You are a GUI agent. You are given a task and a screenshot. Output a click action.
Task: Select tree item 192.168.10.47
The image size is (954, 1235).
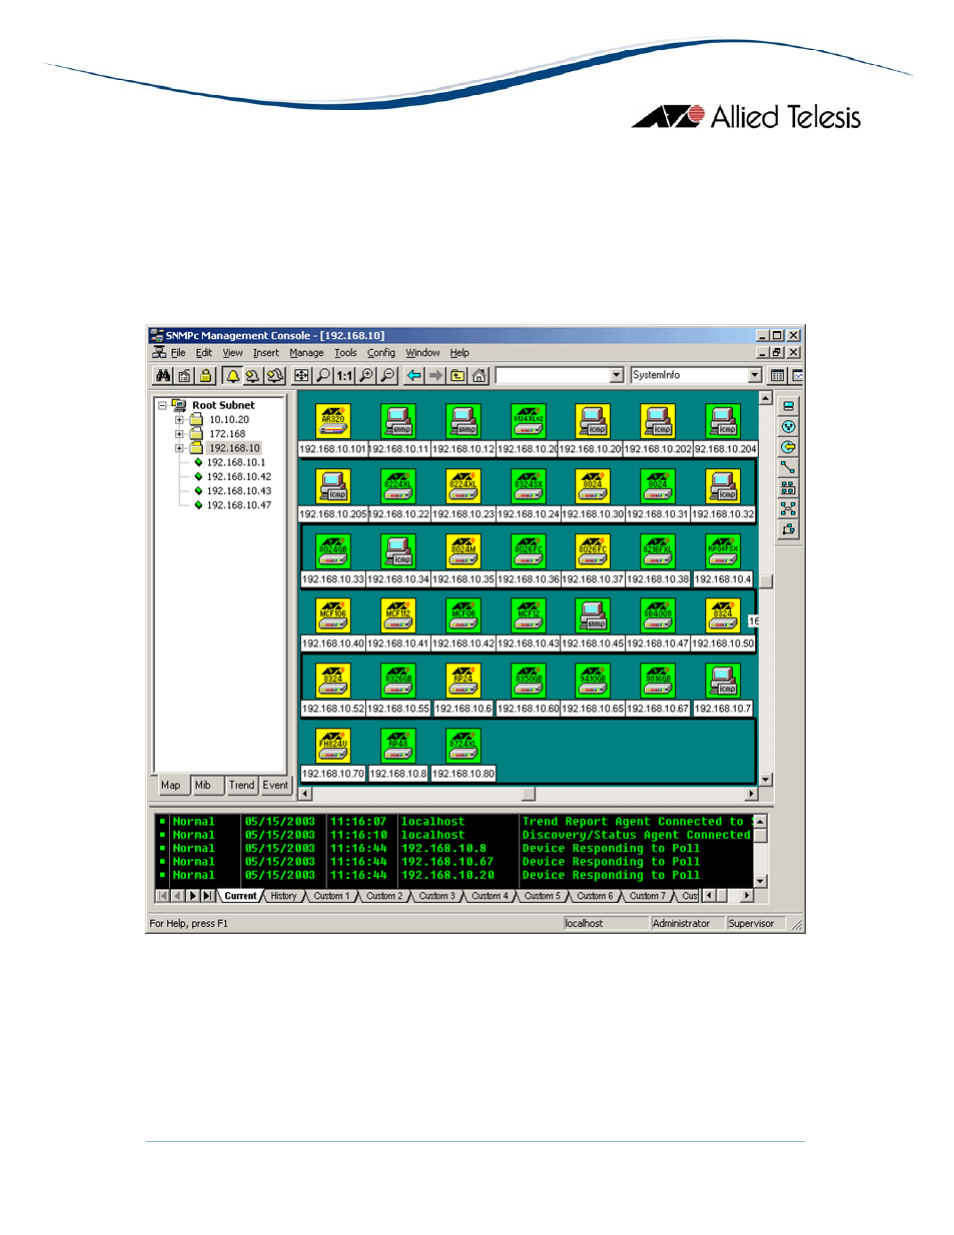pyautogui.click(x=239, y=505)
